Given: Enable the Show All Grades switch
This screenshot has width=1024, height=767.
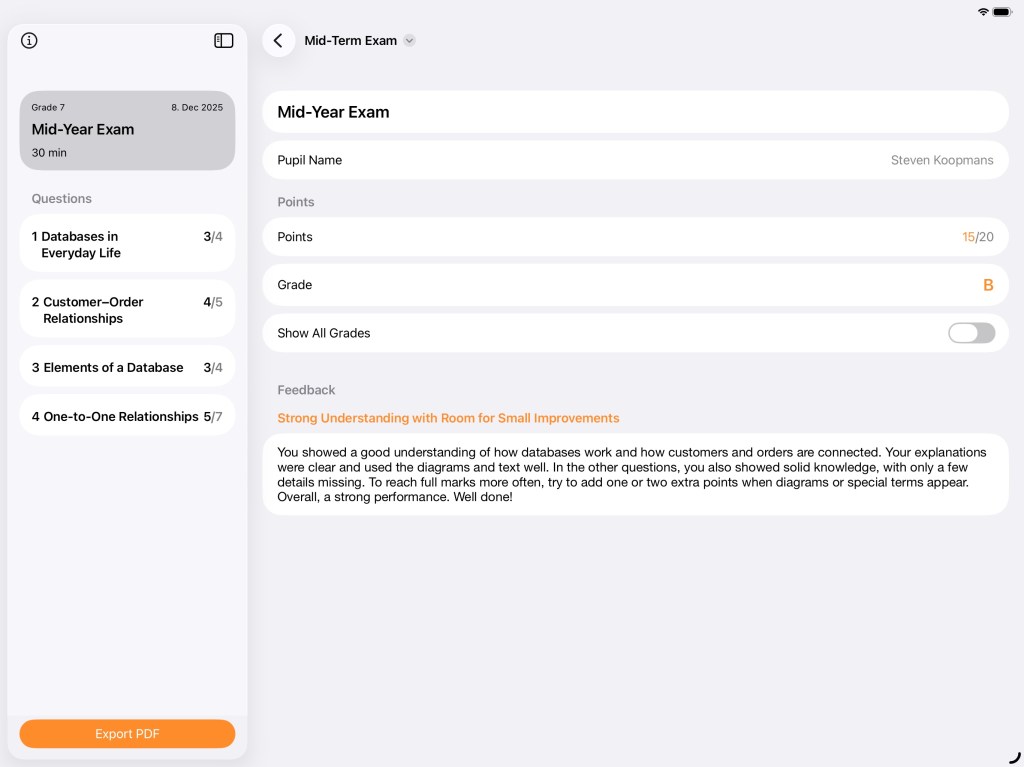Looking at the screenshot, I should coord(971,333).
